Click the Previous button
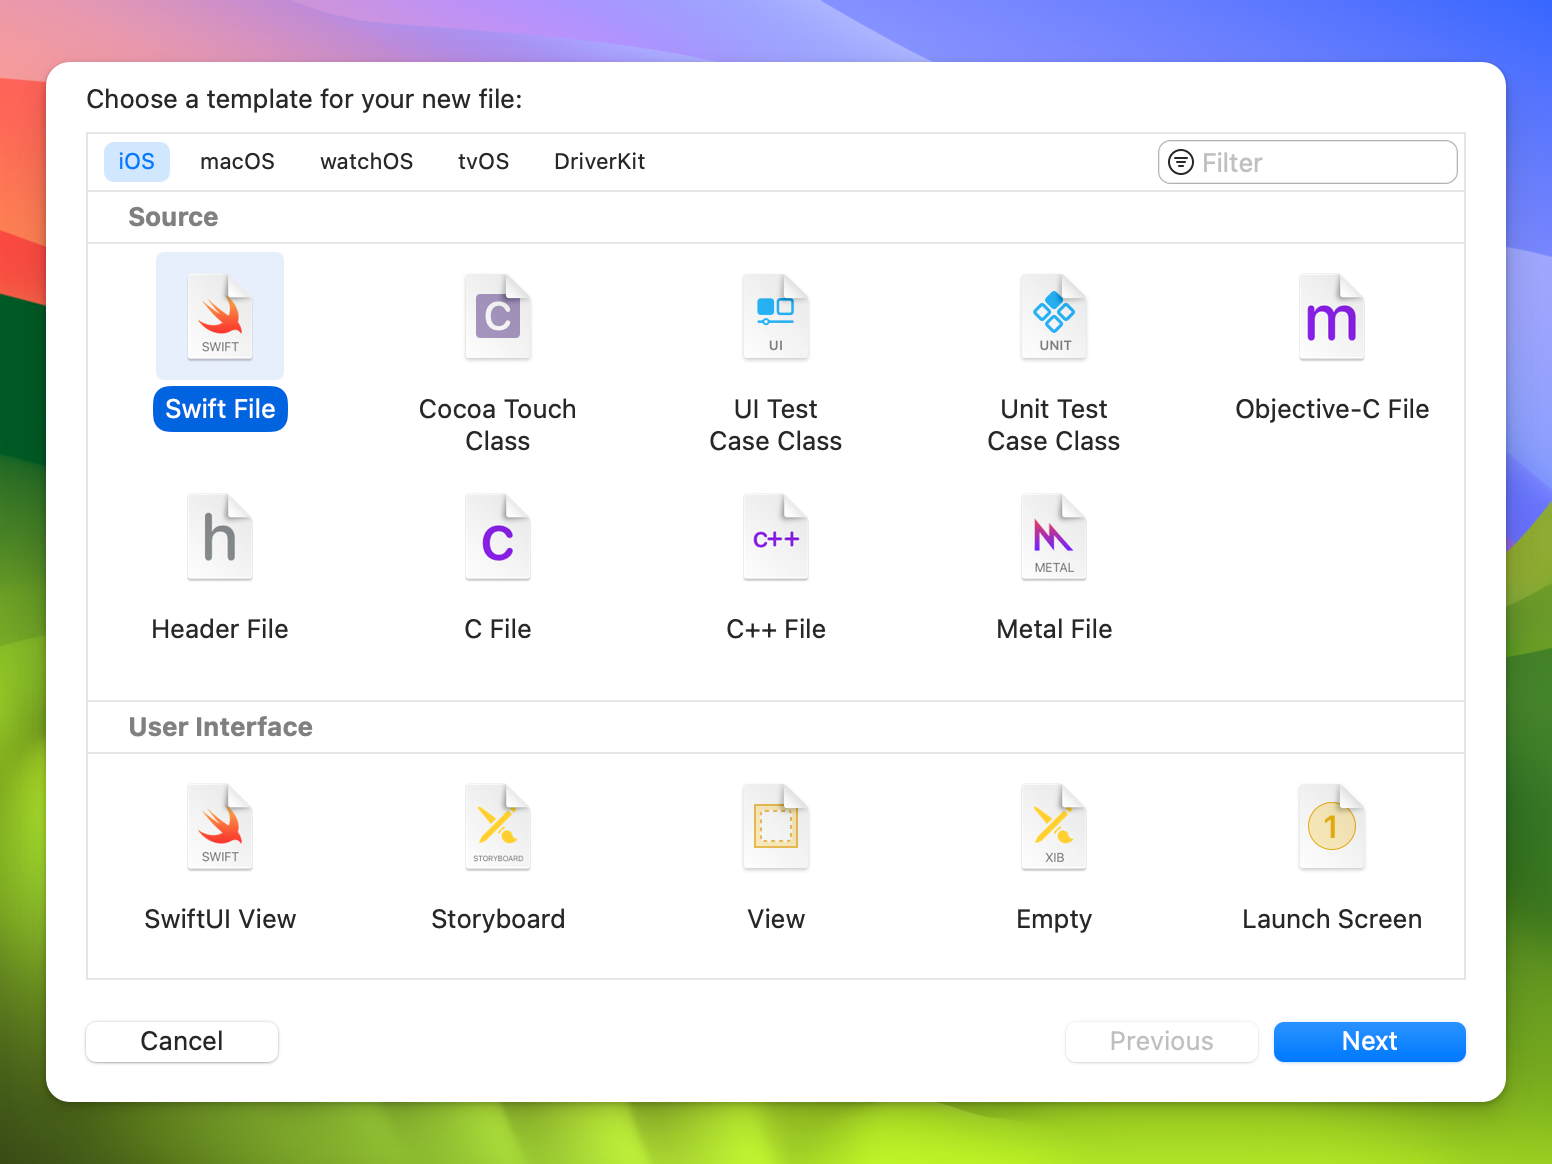 [x=1162, y=1041]
